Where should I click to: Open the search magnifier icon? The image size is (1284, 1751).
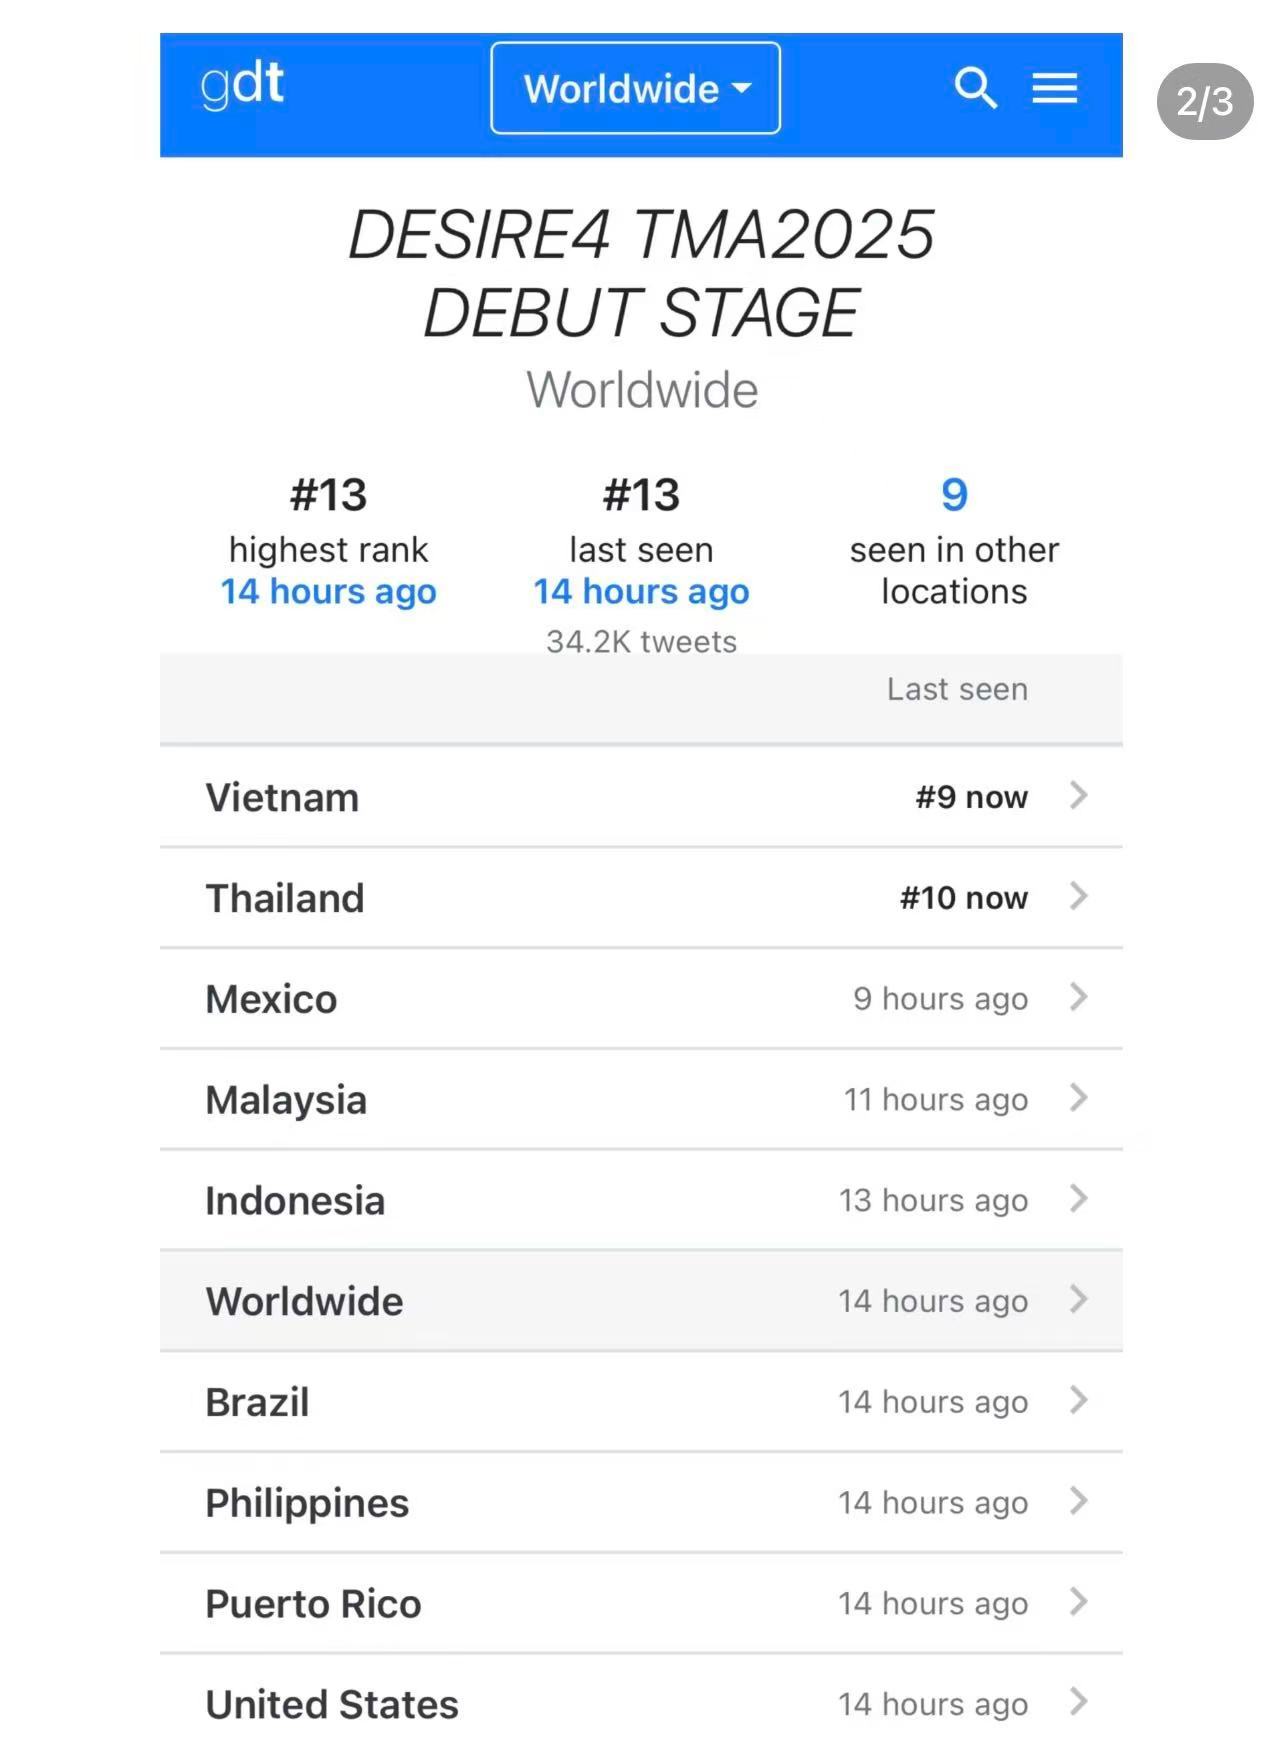coord(976,88)
